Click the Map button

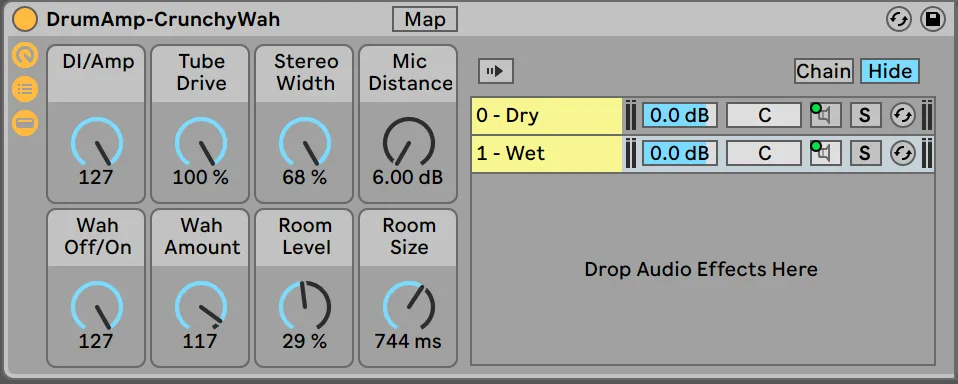pyautogui.click(x=425, y=20)
